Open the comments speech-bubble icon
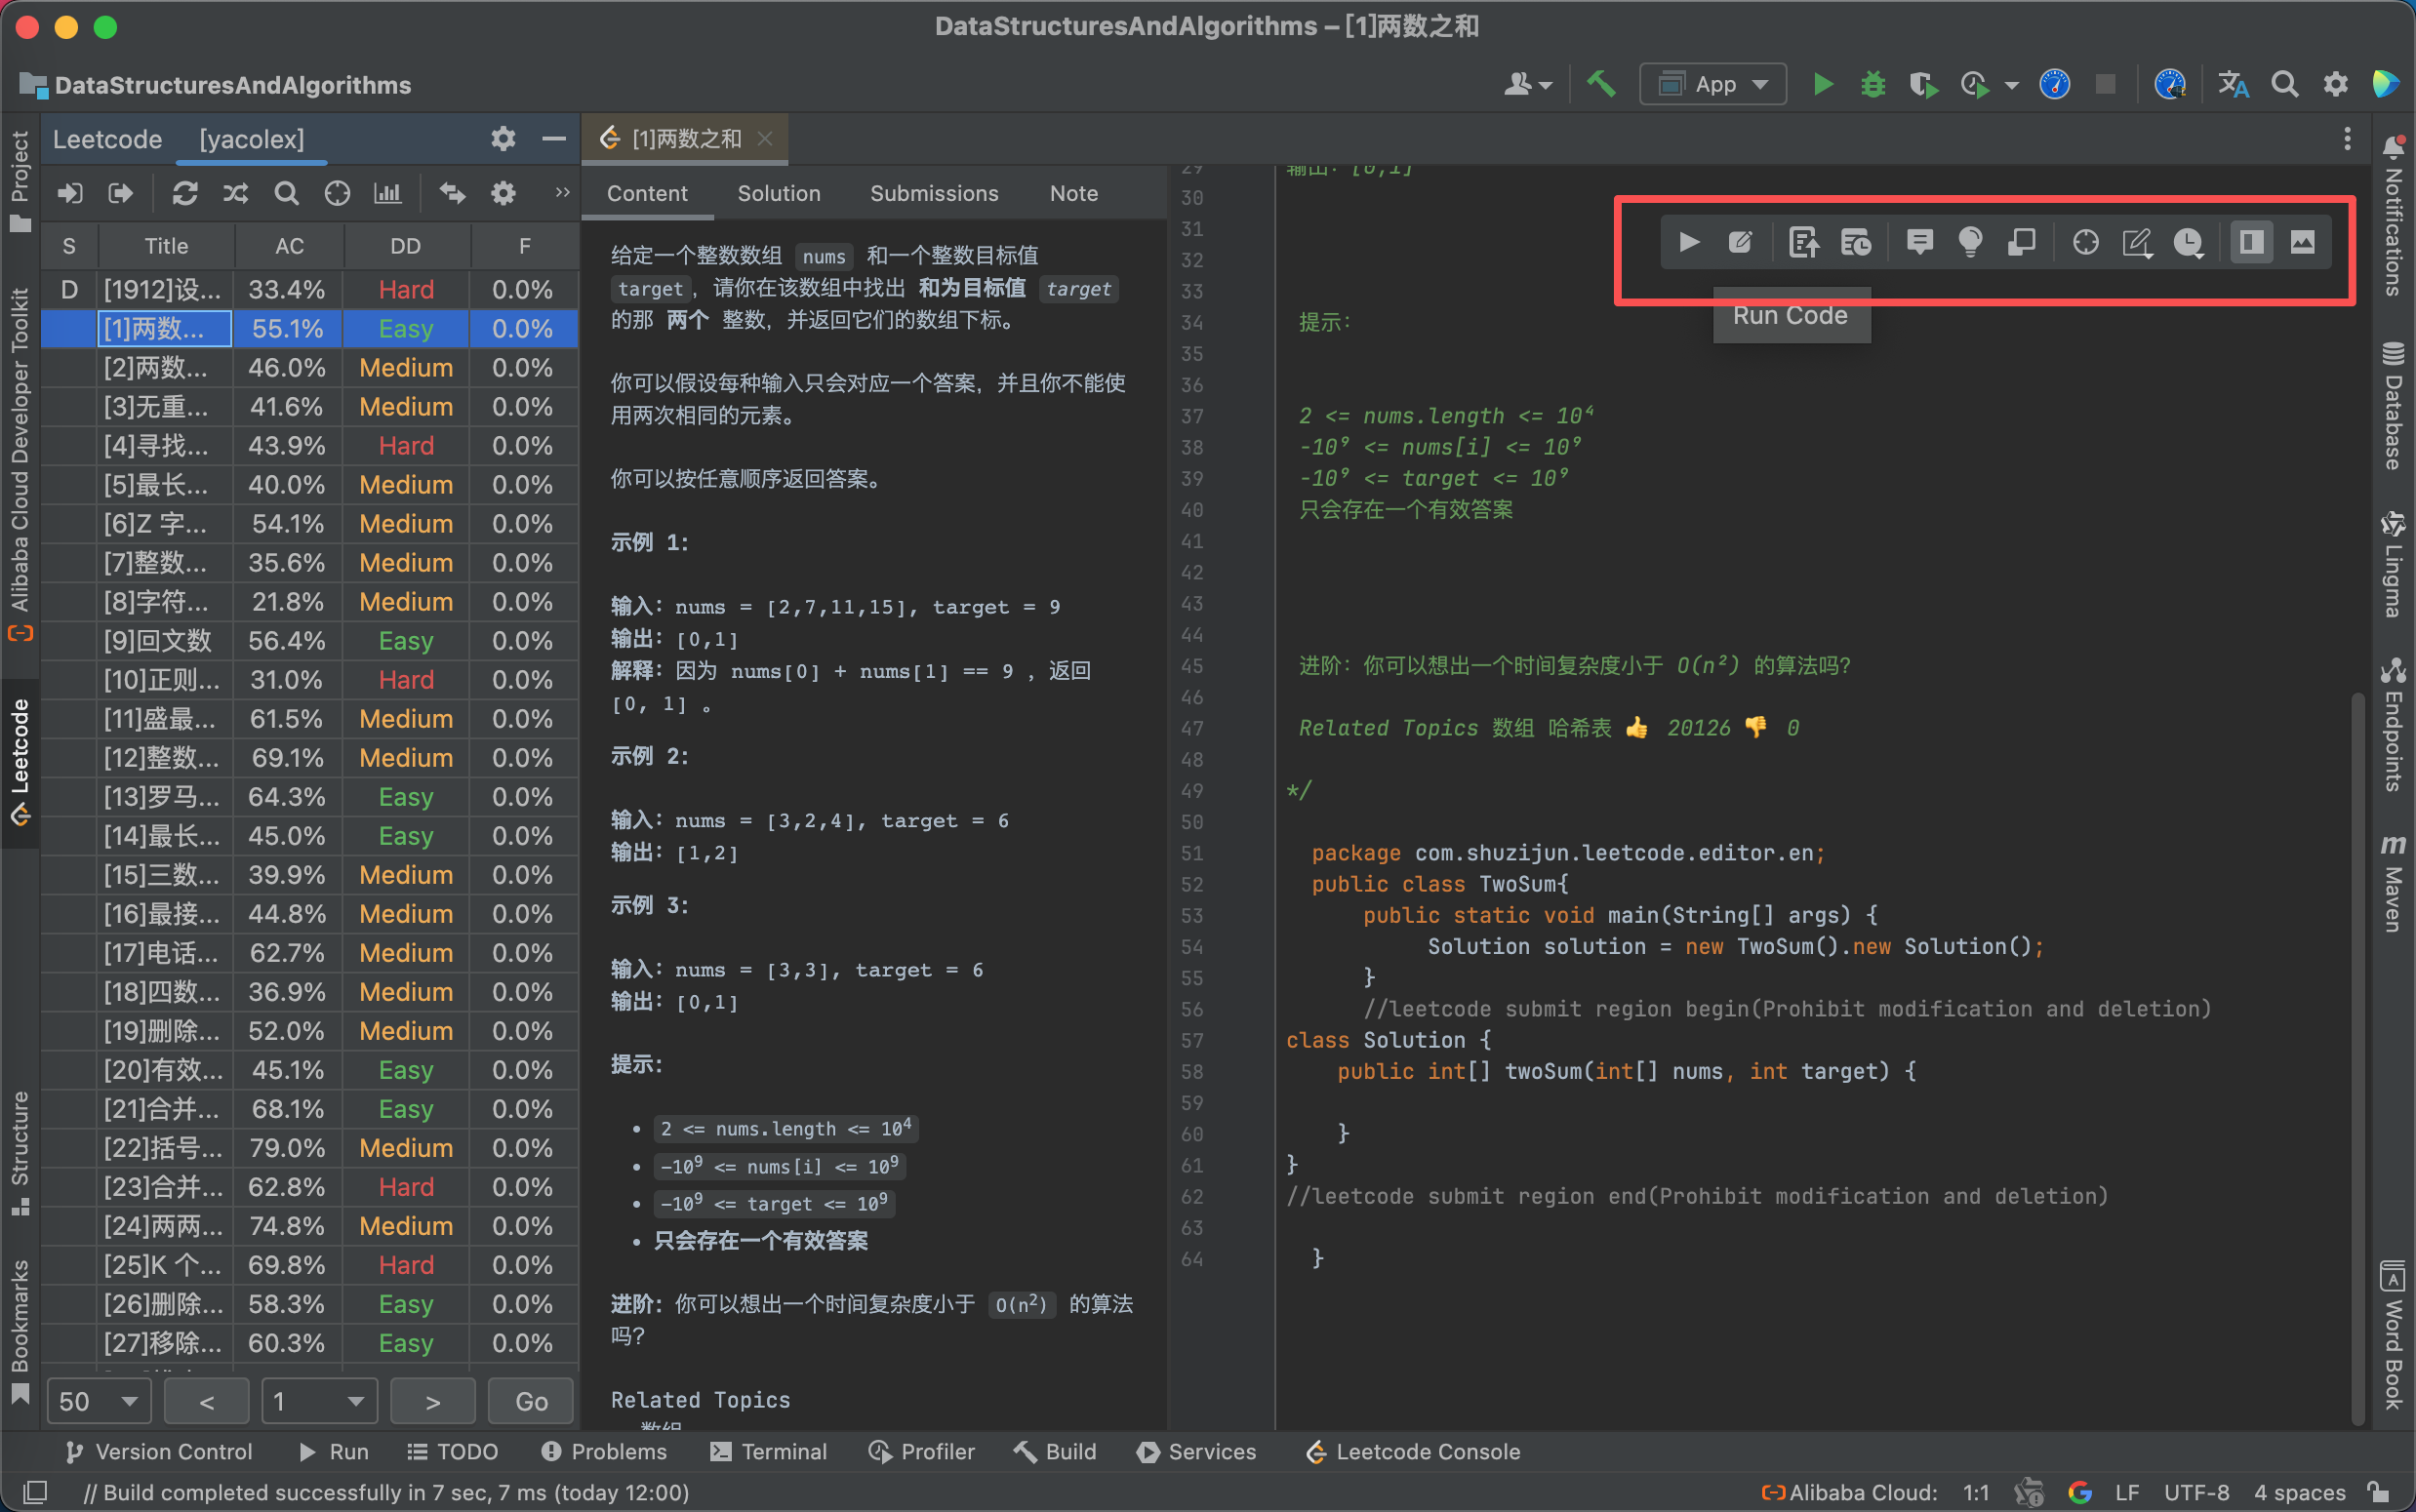Screen dimensions: 2416x1512 pos(1919,242)
